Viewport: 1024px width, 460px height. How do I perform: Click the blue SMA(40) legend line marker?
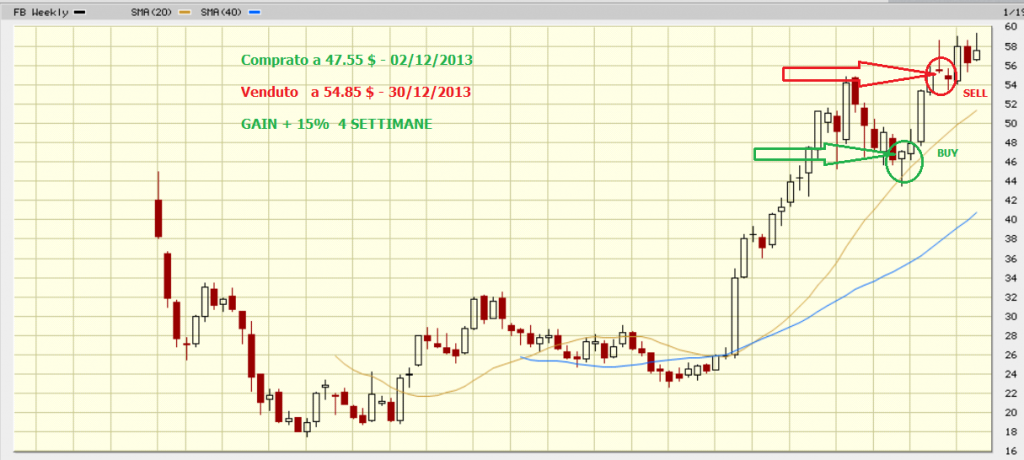255,12
